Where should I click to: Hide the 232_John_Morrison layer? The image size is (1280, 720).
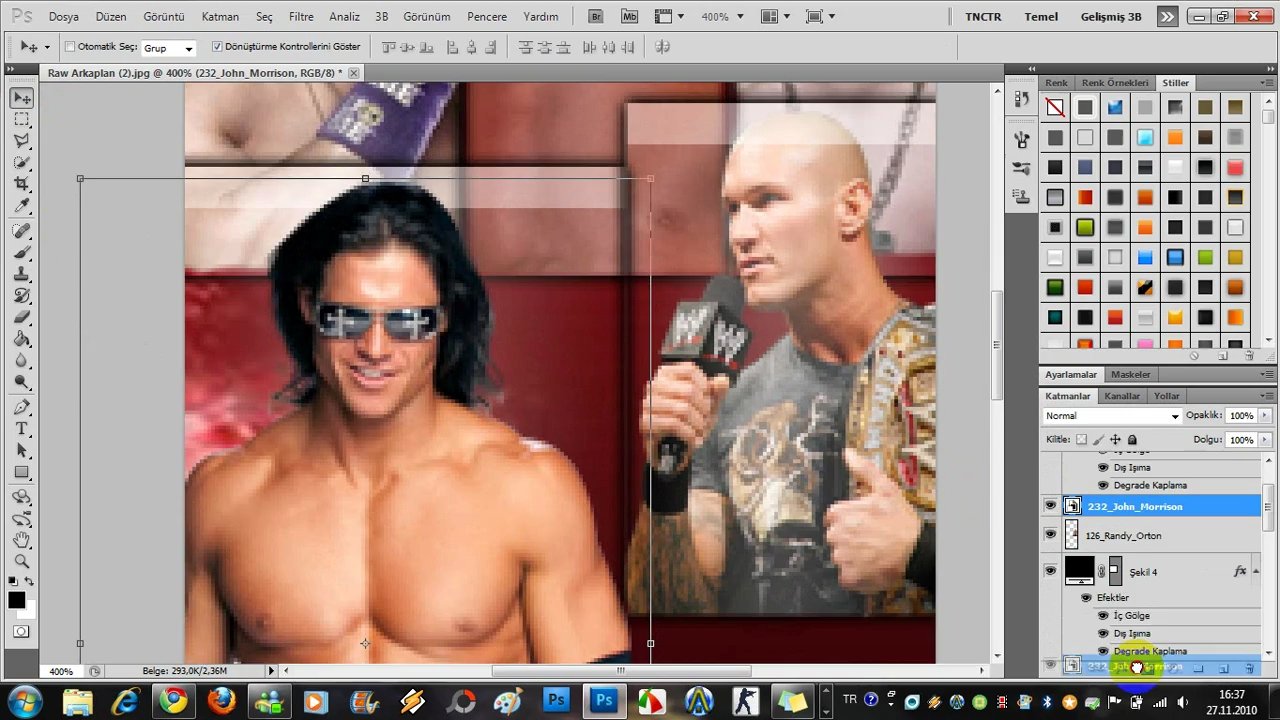point(1050,507)
